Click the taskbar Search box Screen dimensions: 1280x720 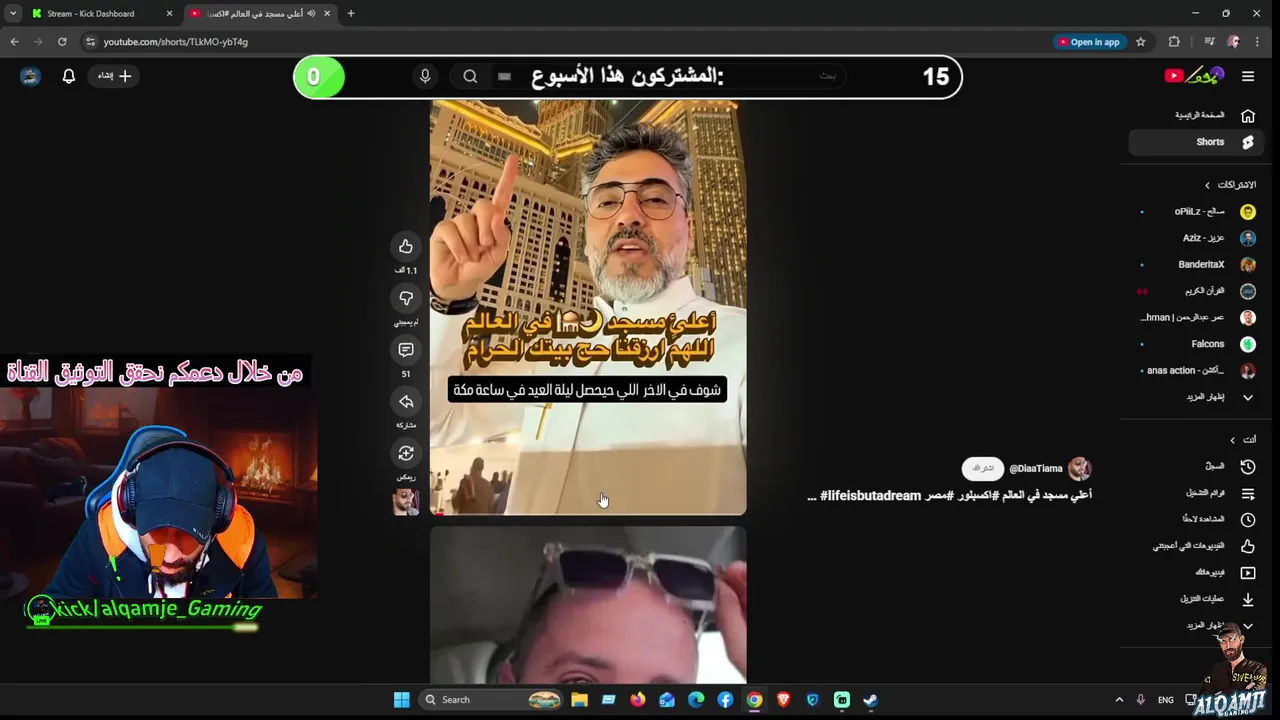493,700
